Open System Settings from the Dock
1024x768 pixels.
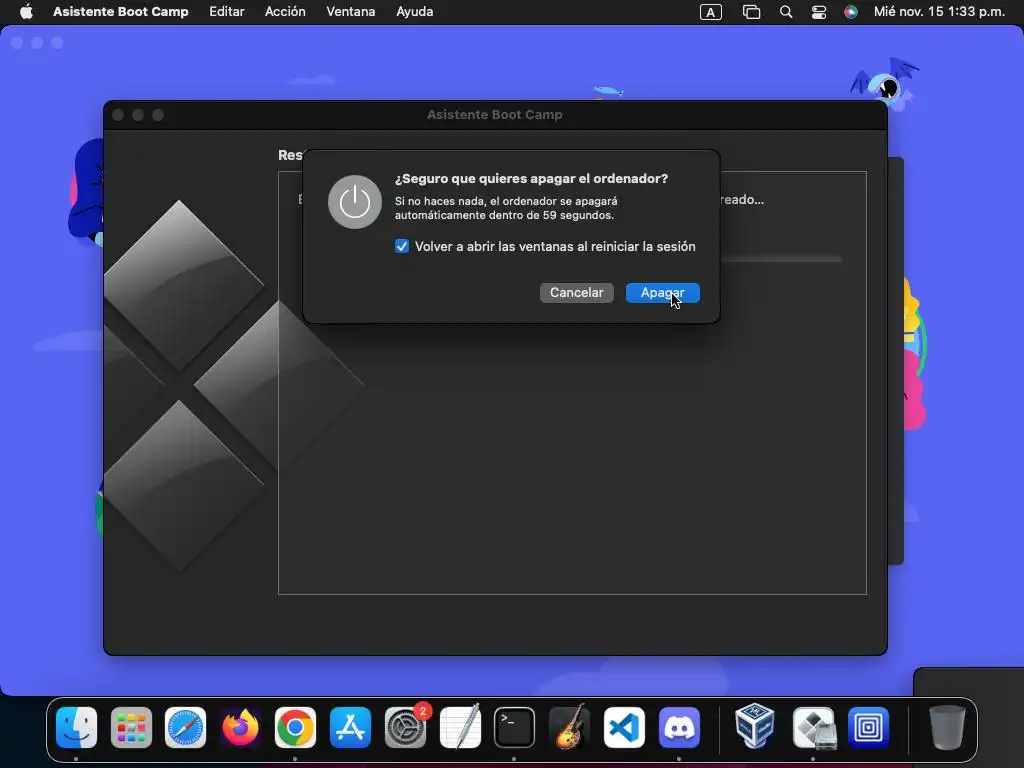coord(406,727)
